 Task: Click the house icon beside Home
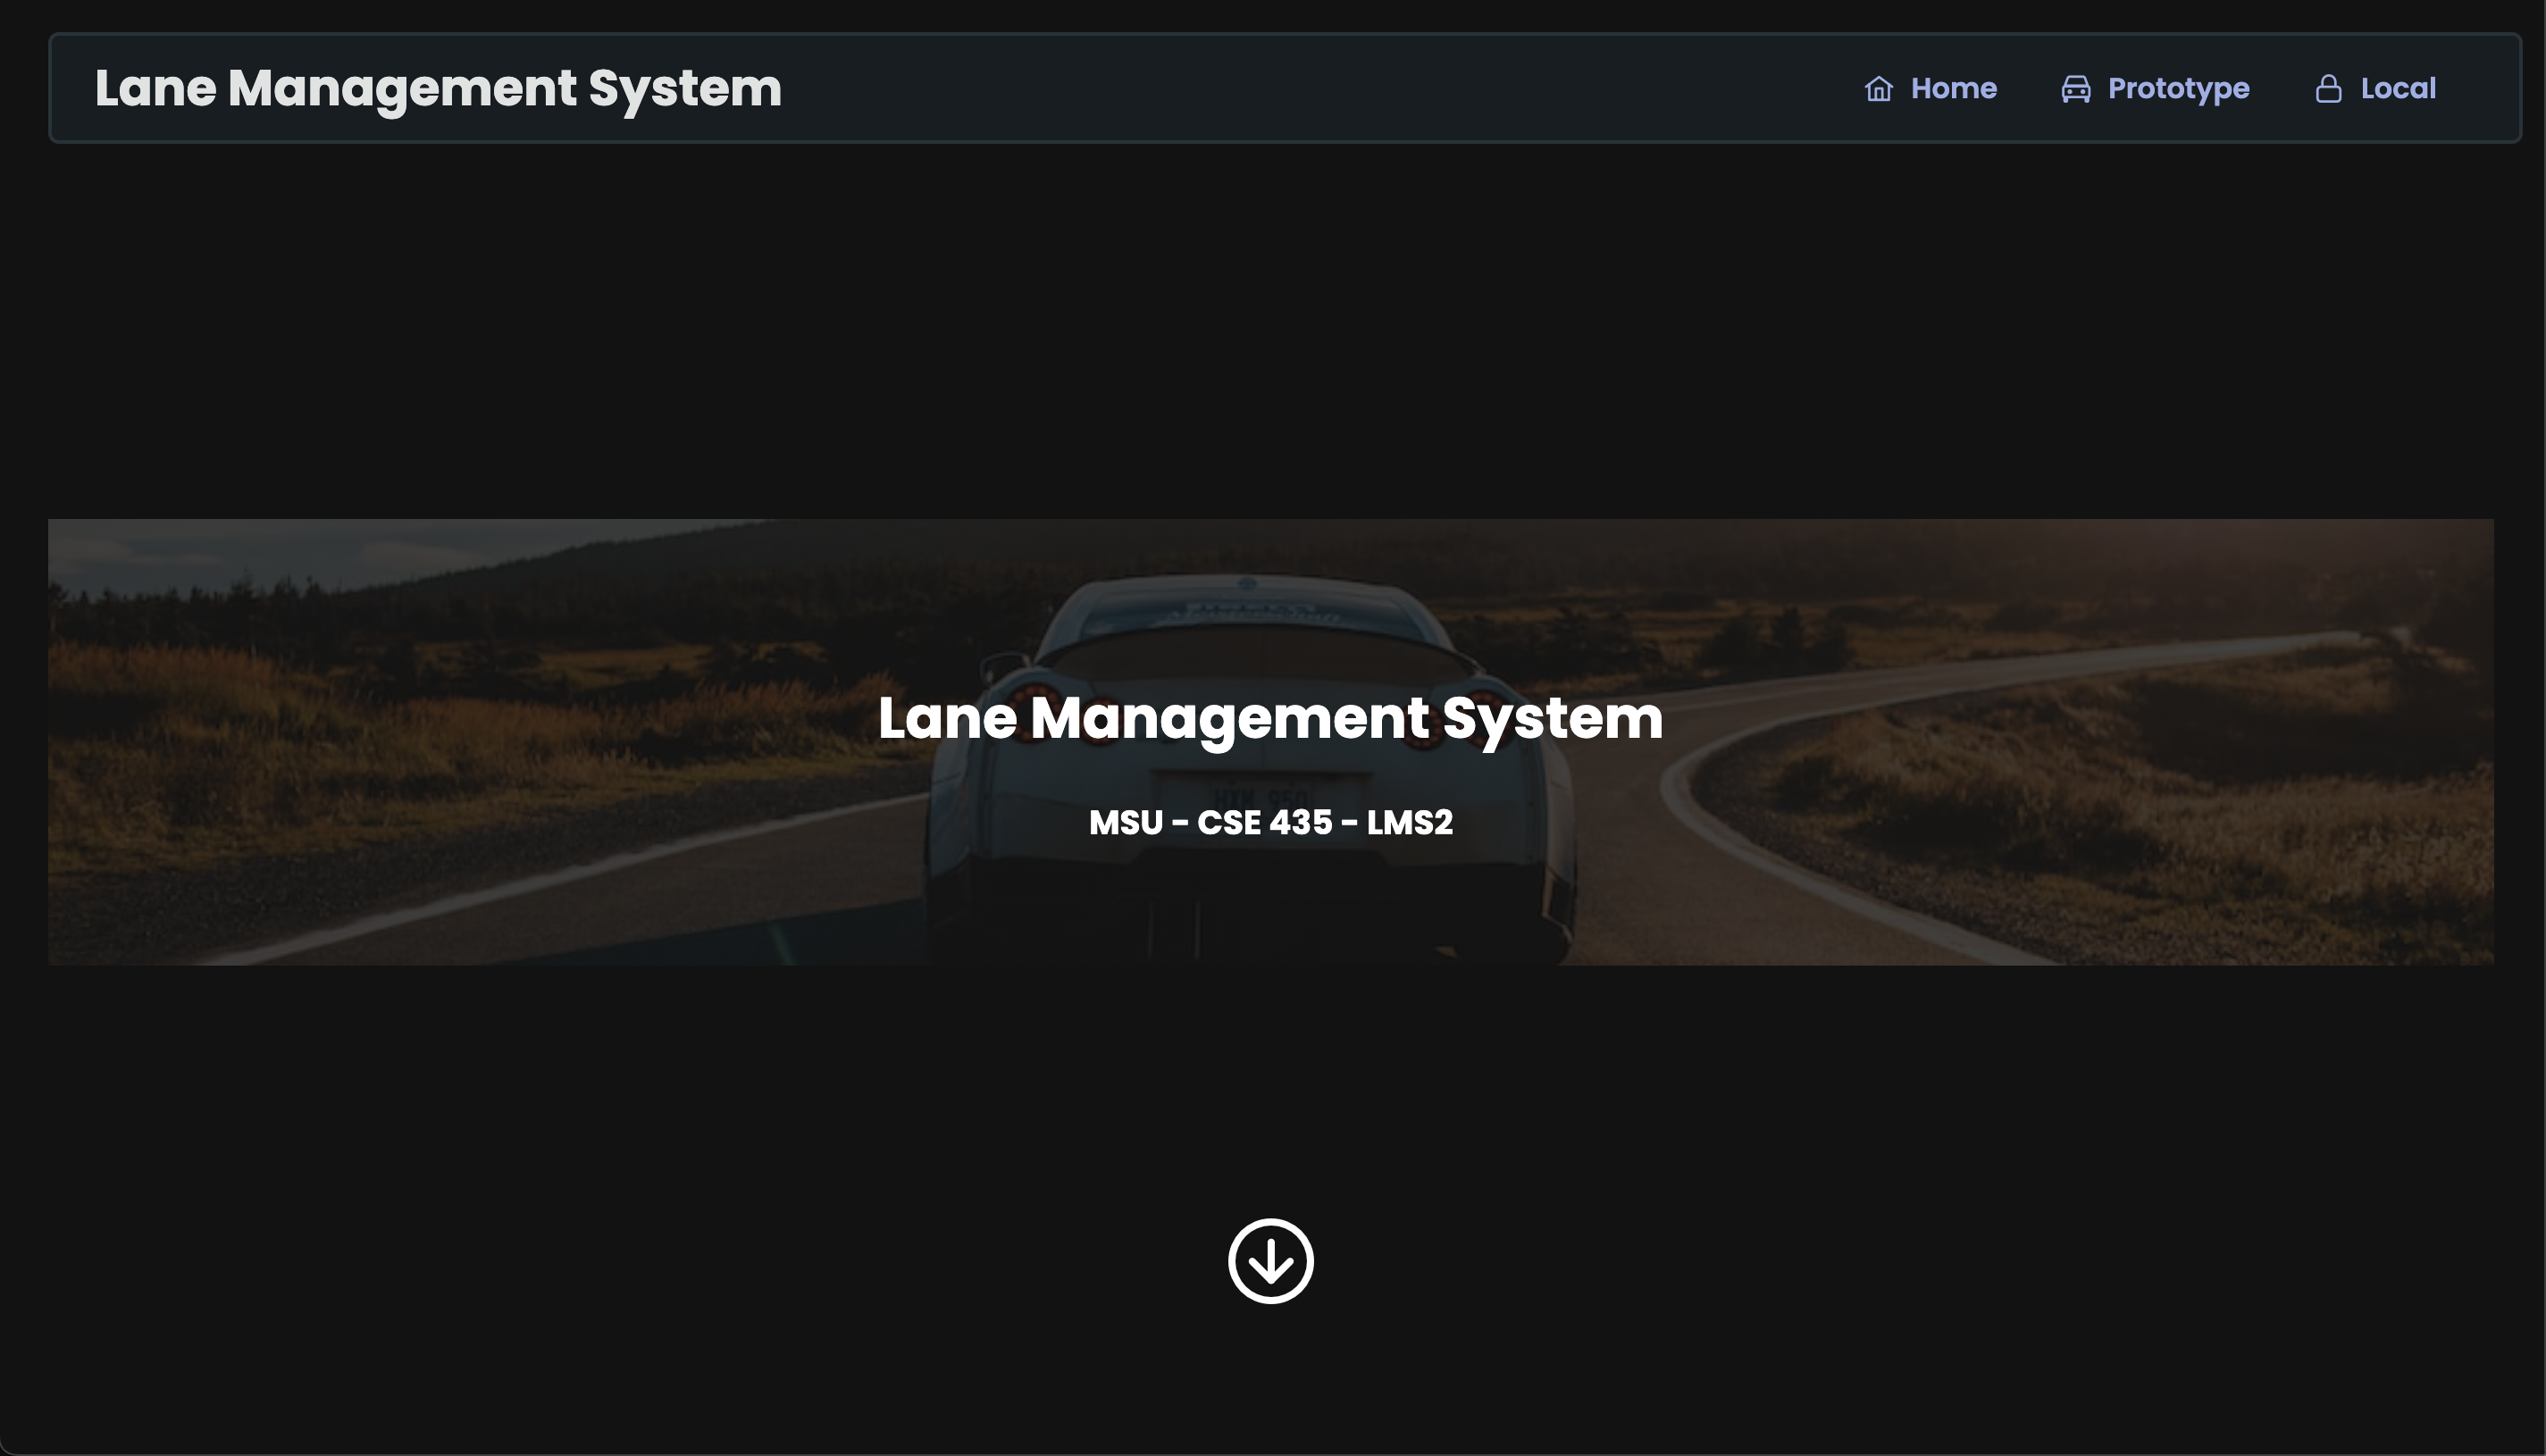point(1878,89)
